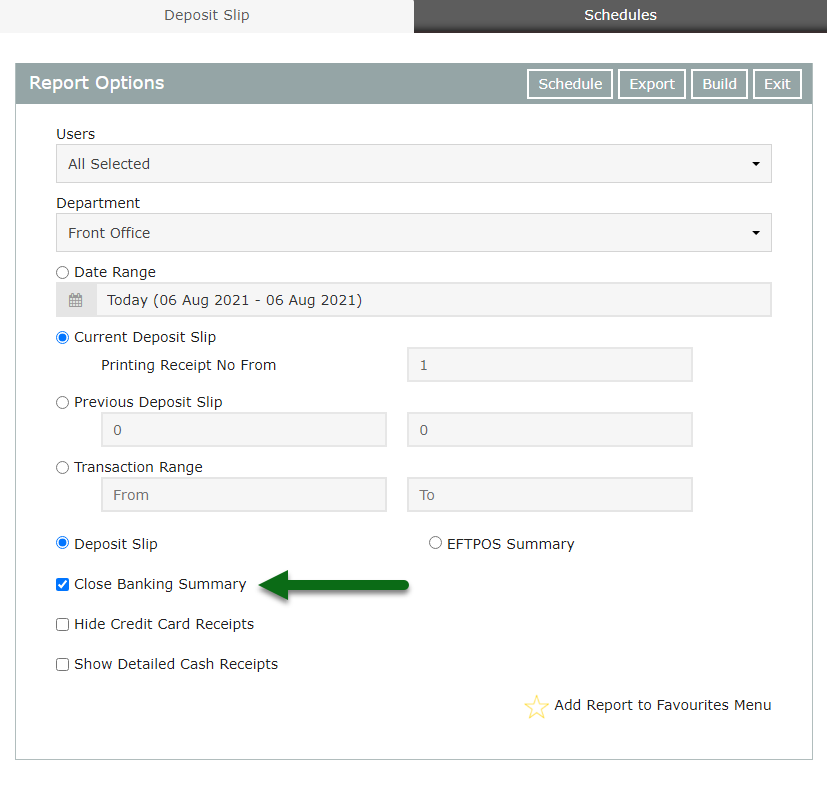Open the Deposit Slip tab
The image size is (827, 787).
pyautogui.click(x=207, y=15)
